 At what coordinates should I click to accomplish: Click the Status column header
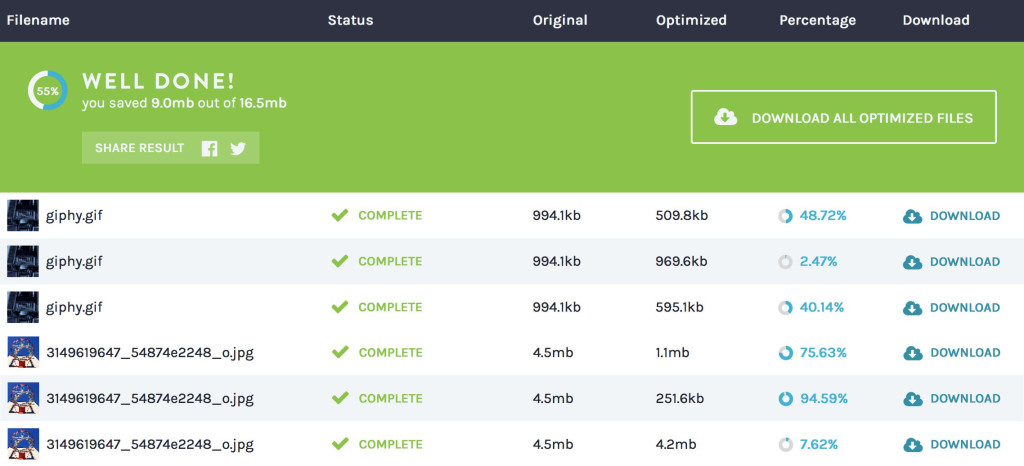click(x=350, y=20)
